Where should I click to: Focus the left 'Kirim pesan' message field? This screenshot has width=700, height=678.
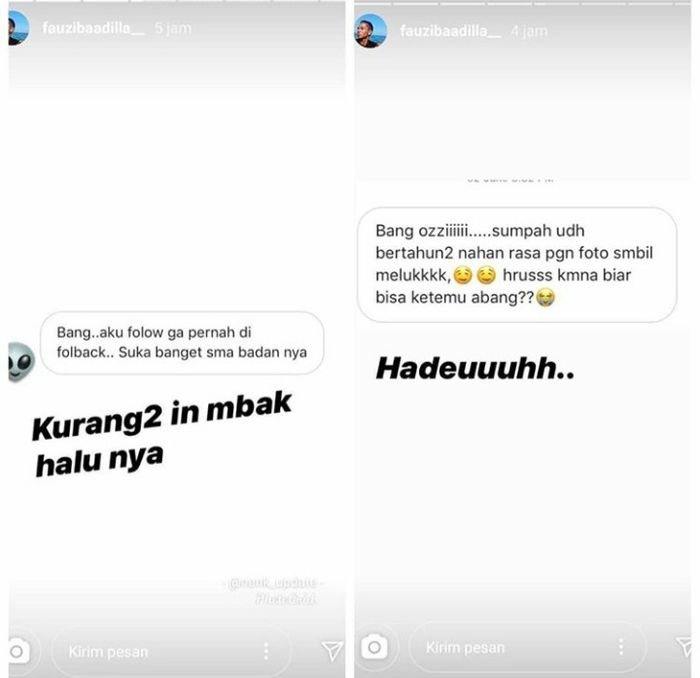tap(171, 651)
